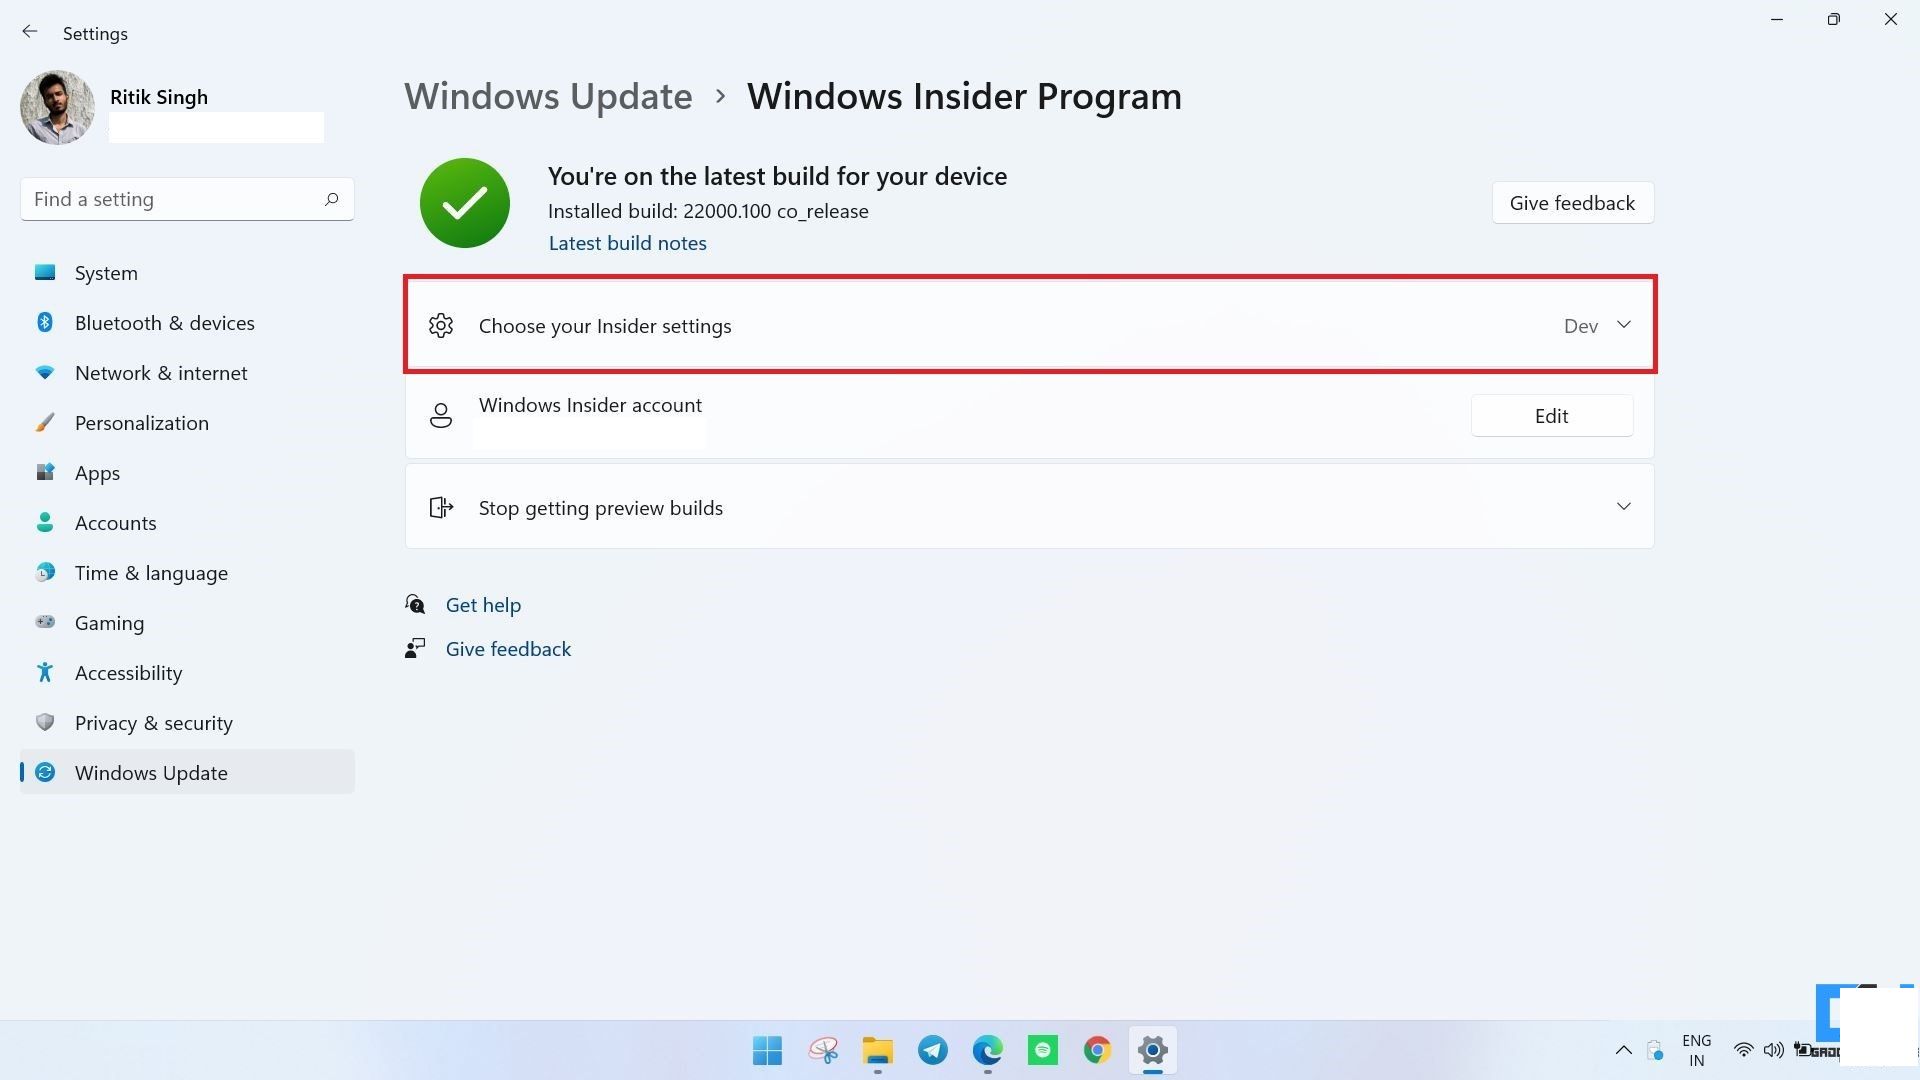Click Give feedback button
Image resolution: width=1920 pixels, height=1080 pixels.
pos(1572,202)
